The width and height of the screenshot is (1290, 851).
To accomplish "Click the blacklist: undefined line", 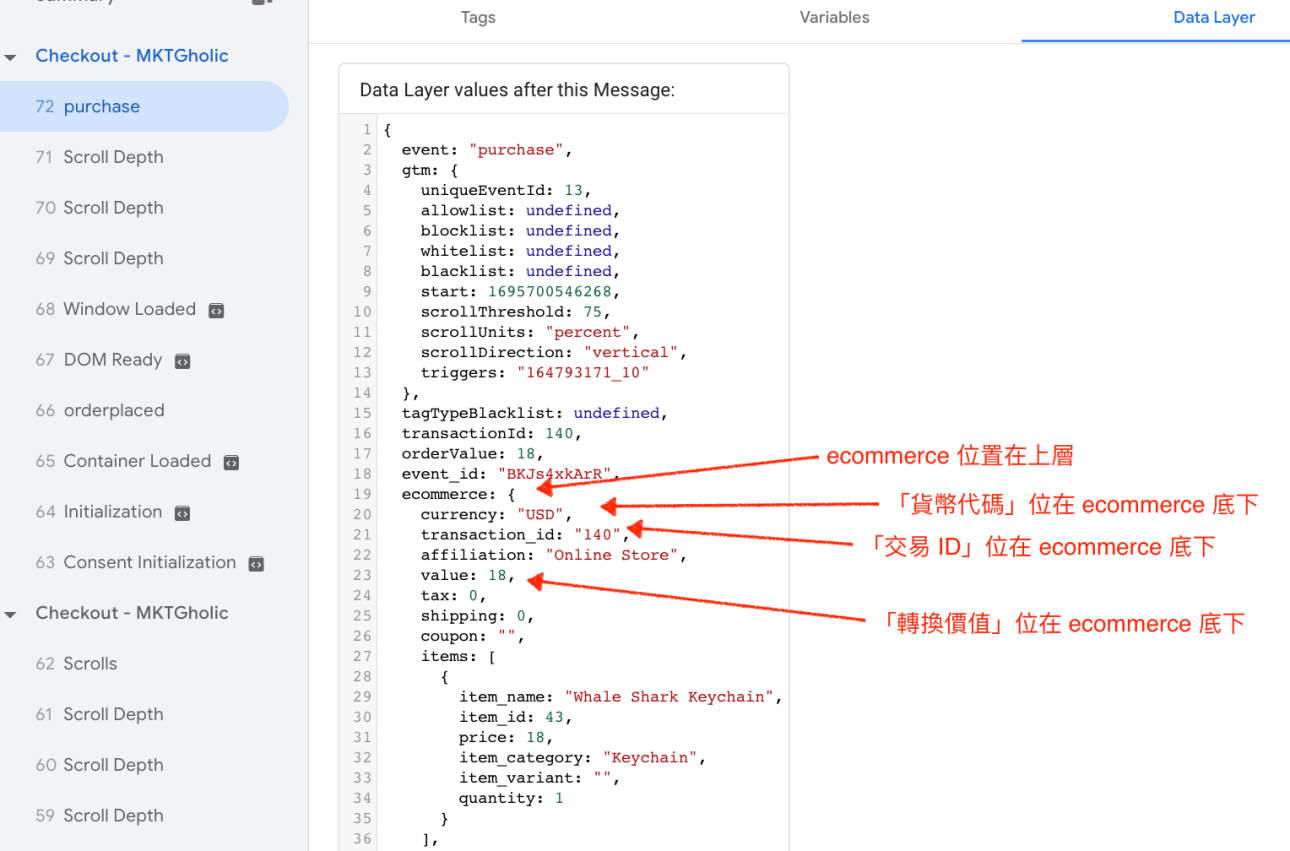I will [x=521, y=271].
